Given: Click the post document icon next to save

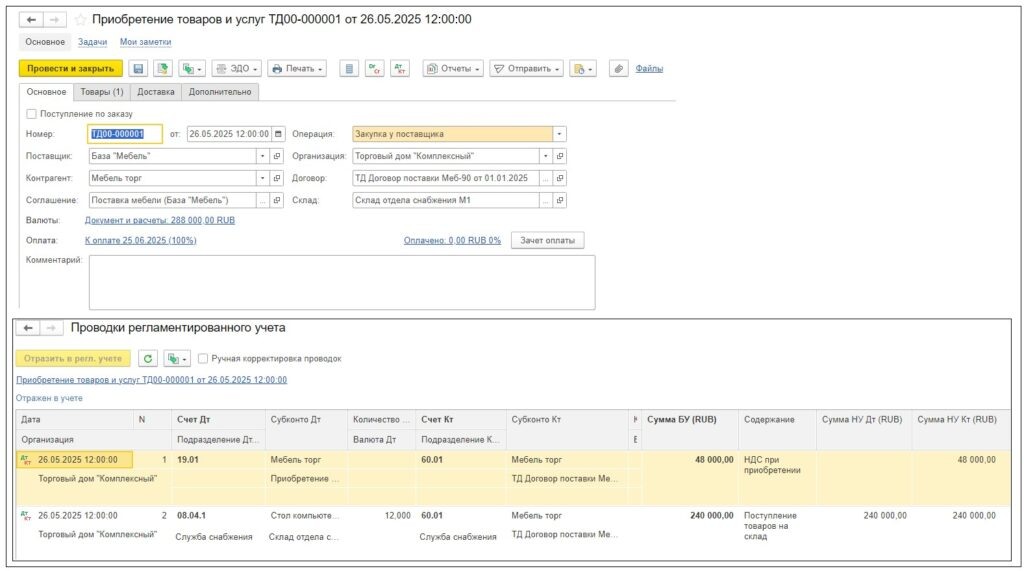Looking at the screenshot, I should [x=162, y=69].
